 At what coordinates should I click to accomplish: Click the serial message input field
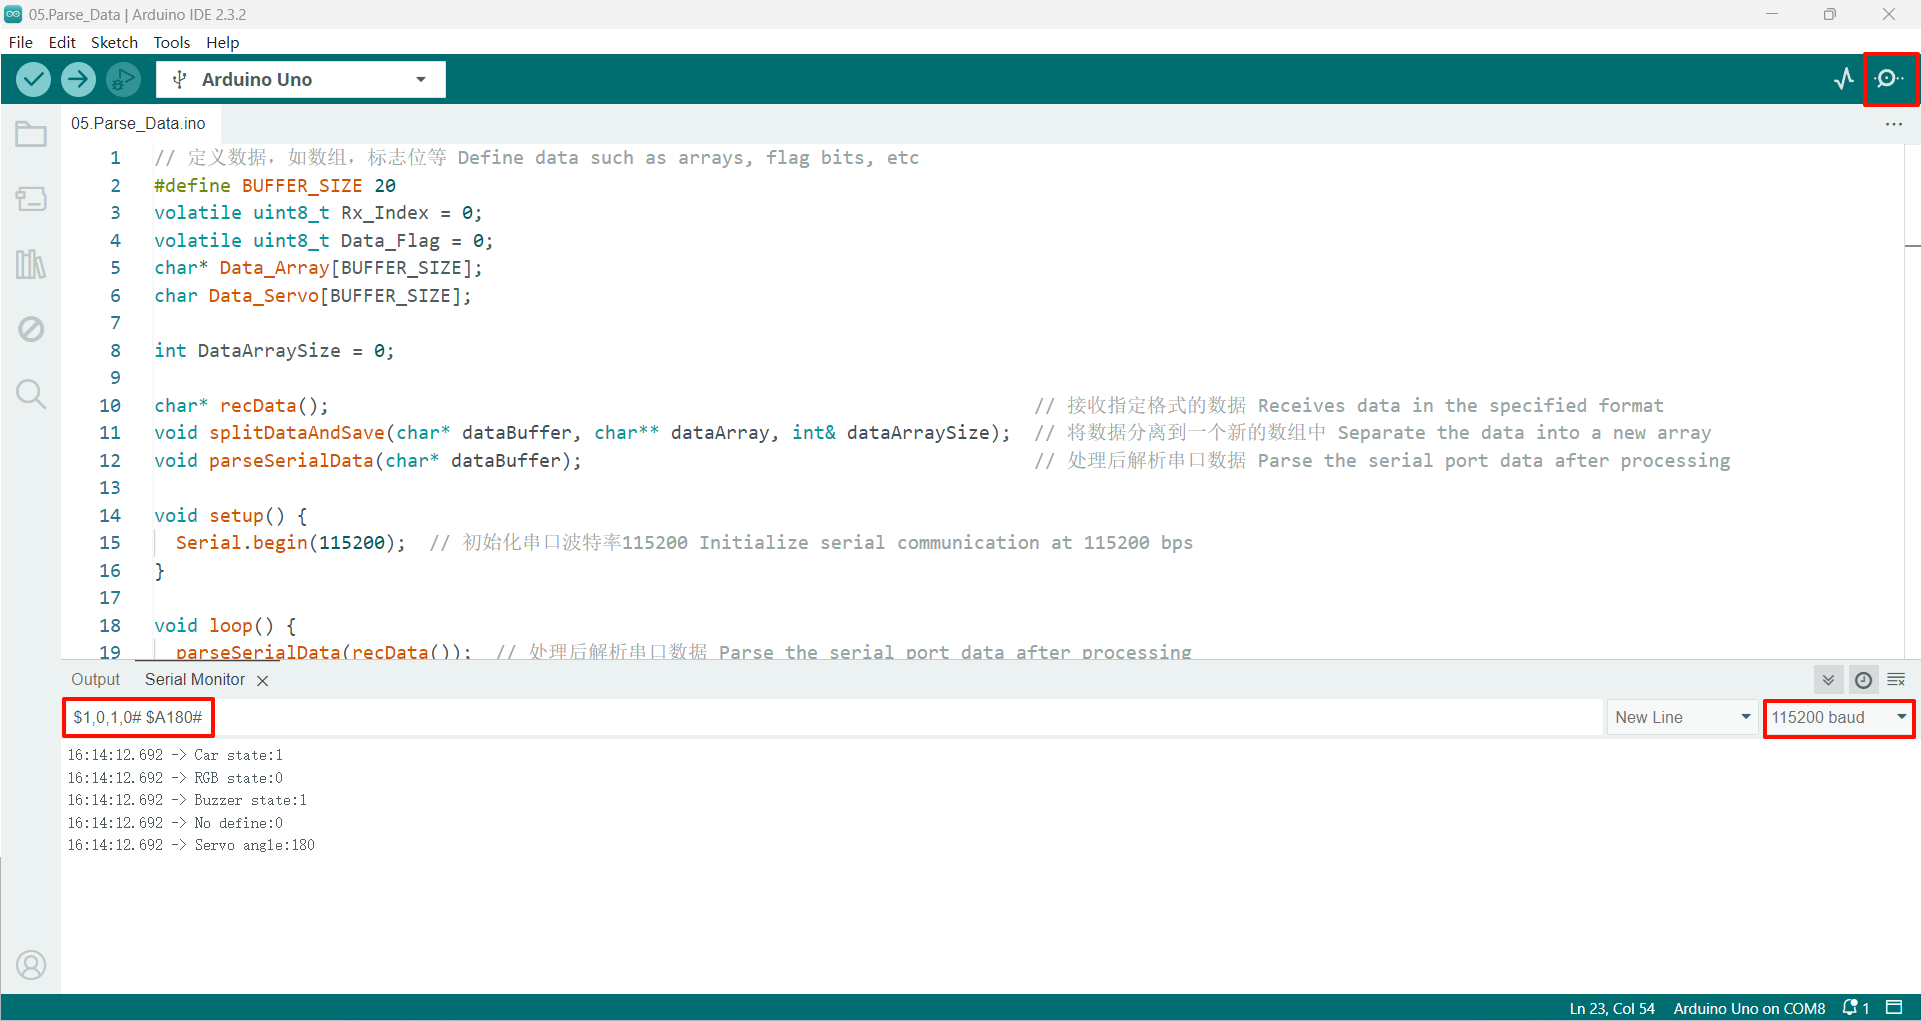(900, 717)
